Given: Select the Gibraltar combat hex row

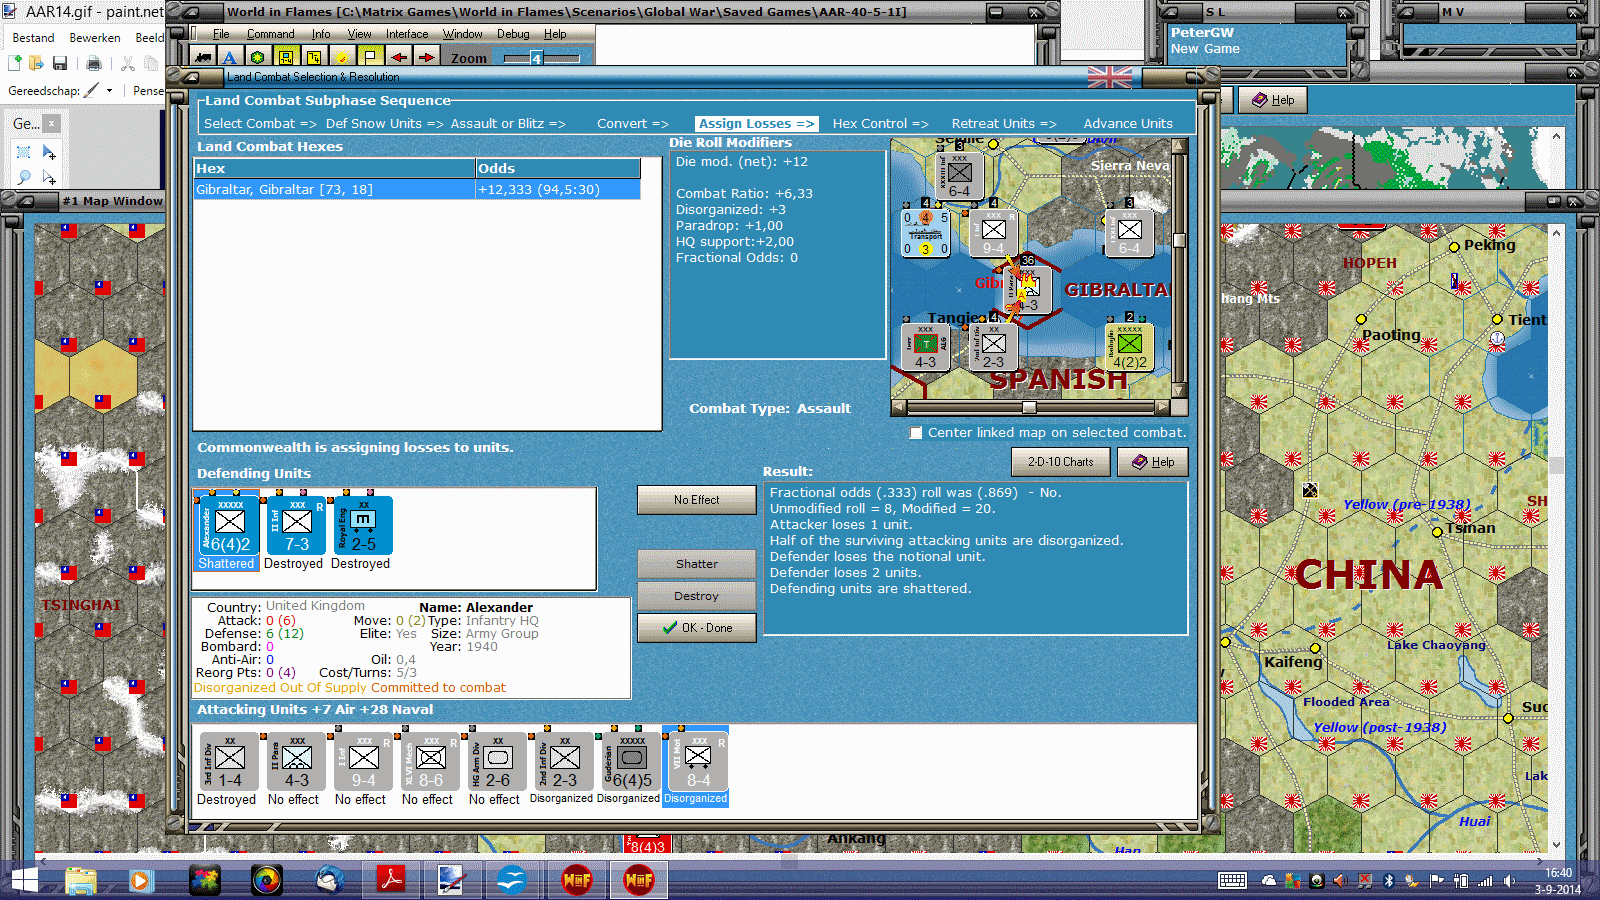Looking at the screenshot, I should [417, 190].
